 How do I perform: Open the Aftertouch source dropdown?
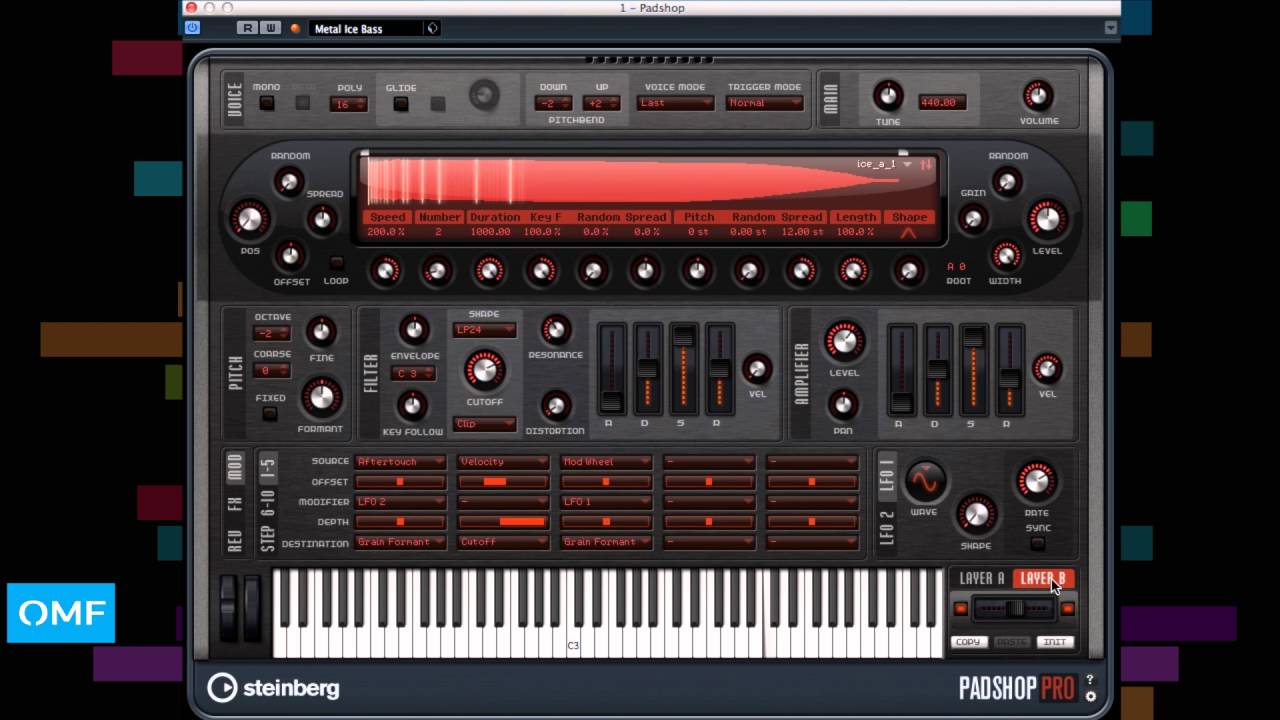(x=400, y=461)
